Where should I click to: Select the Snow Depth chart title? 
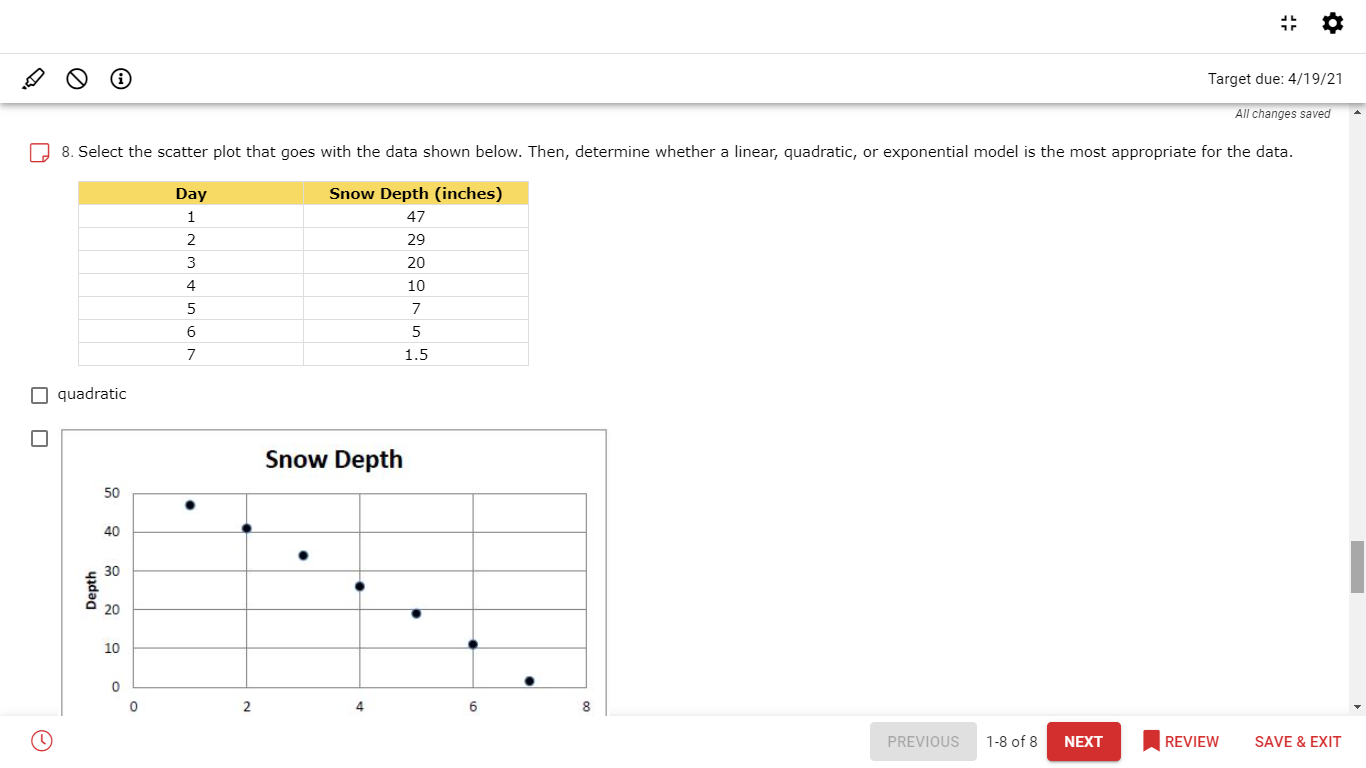coord(333,459)
